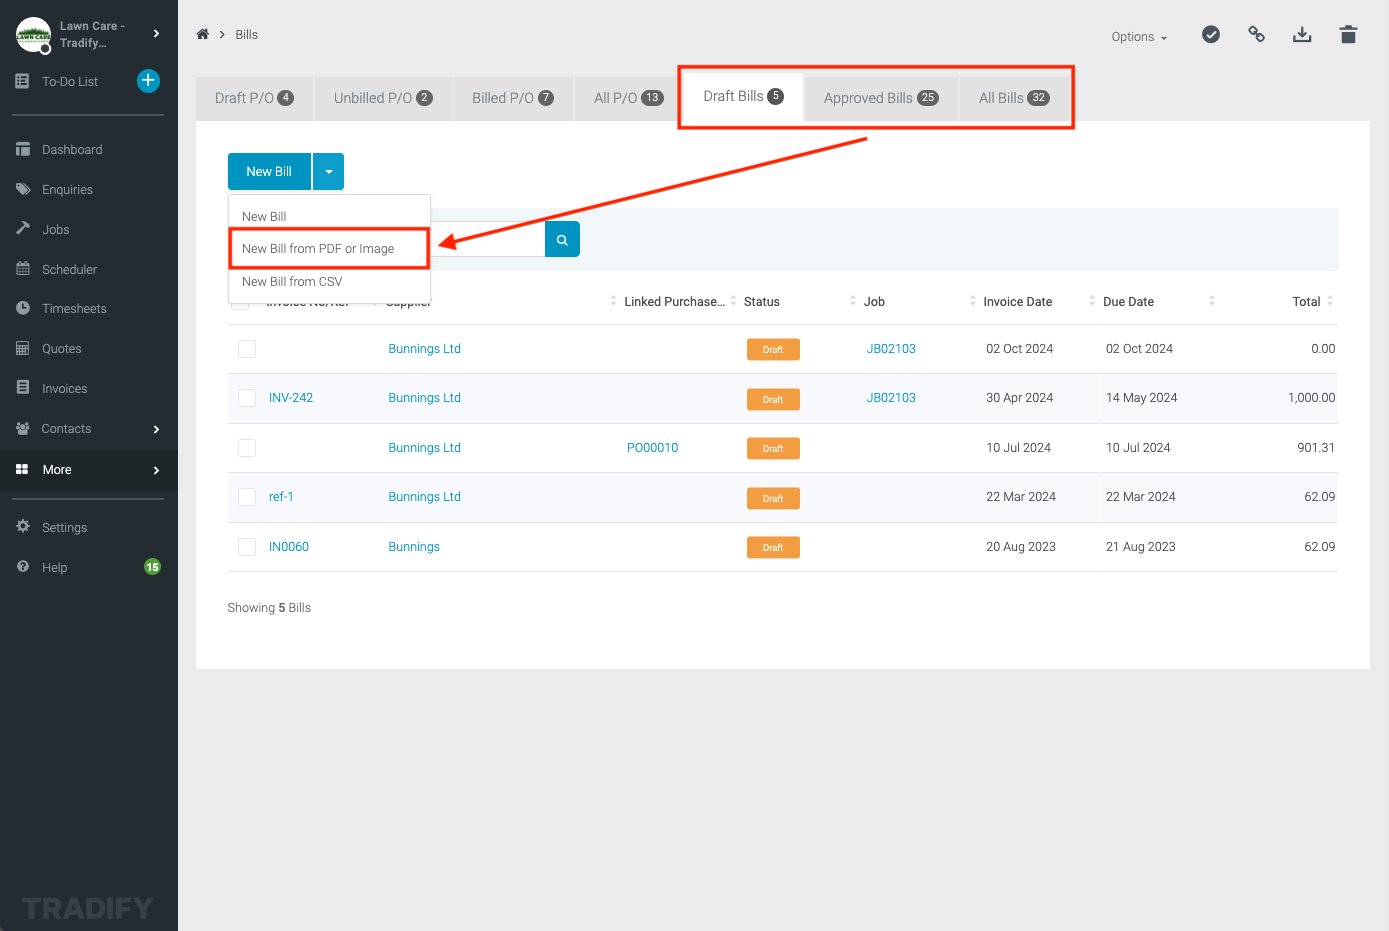Sort by the Status column header
The height and width of the screenshot is (931, 1389).
tap(762, 301)
